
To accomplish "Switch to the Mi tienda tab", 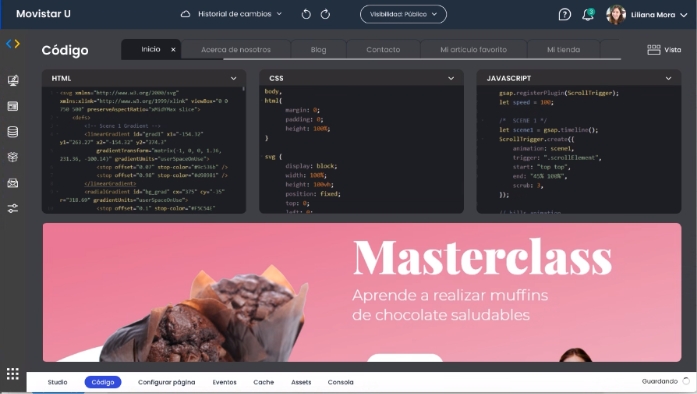I will [563, 49].
